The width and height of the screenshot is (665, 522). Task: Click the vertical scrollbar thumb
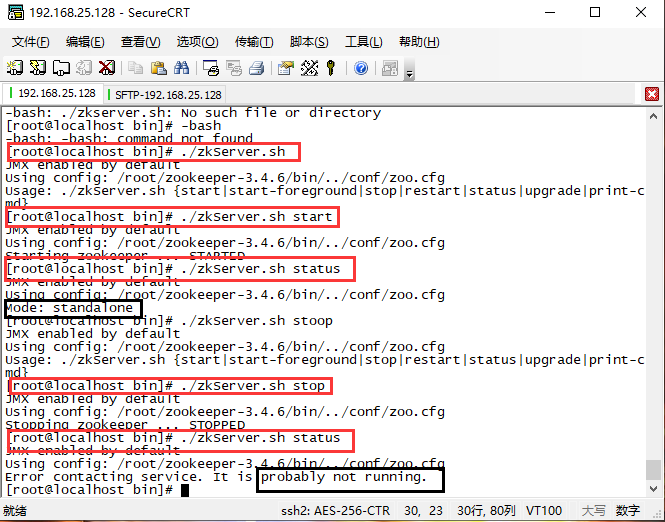click(x=653, y=470)
